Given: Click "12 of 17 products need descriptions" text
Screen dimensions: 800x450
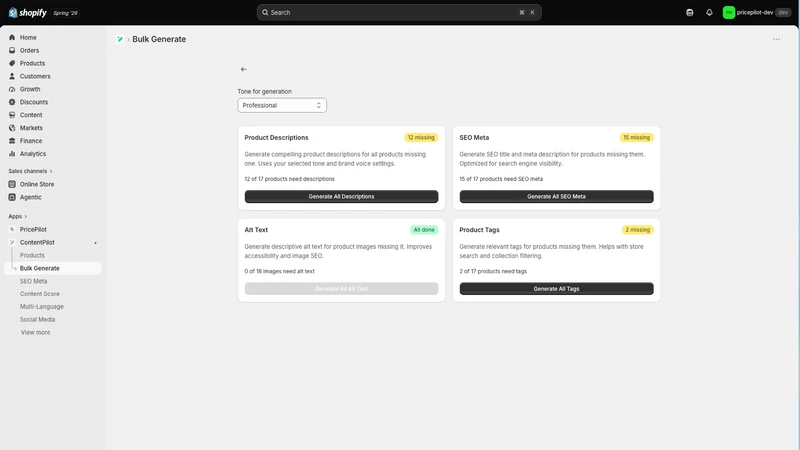Looking at the screenshot, I should pos(289,179).
